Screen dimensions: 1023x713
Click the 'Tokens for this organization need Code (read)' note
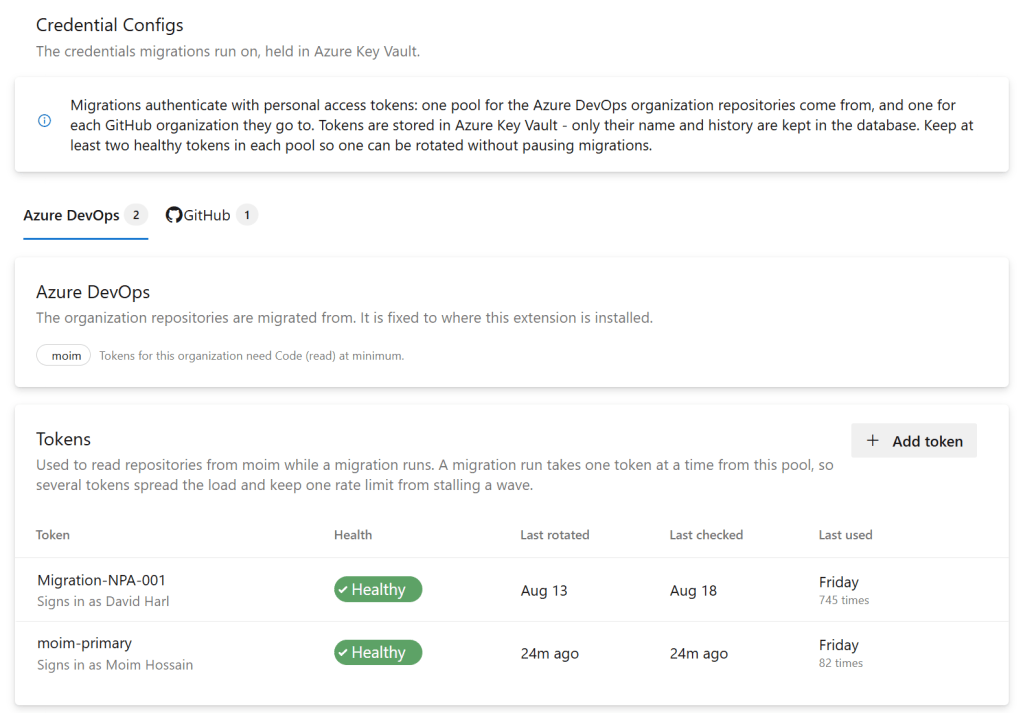pyautogui.click(x=251, y=356)
